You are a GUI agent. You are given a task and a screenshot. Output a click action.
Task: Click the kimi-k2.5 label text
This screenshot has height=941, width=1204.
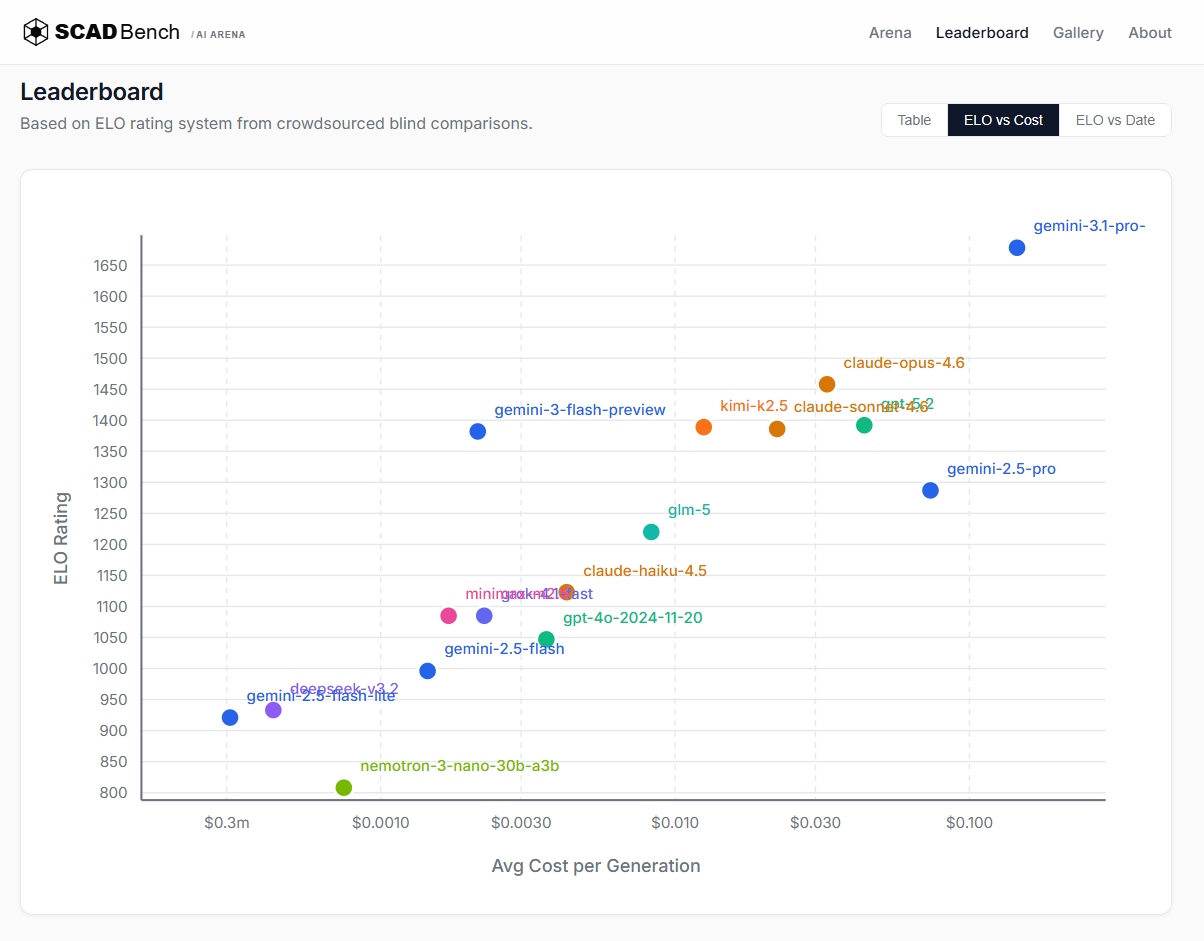[754, 406]
